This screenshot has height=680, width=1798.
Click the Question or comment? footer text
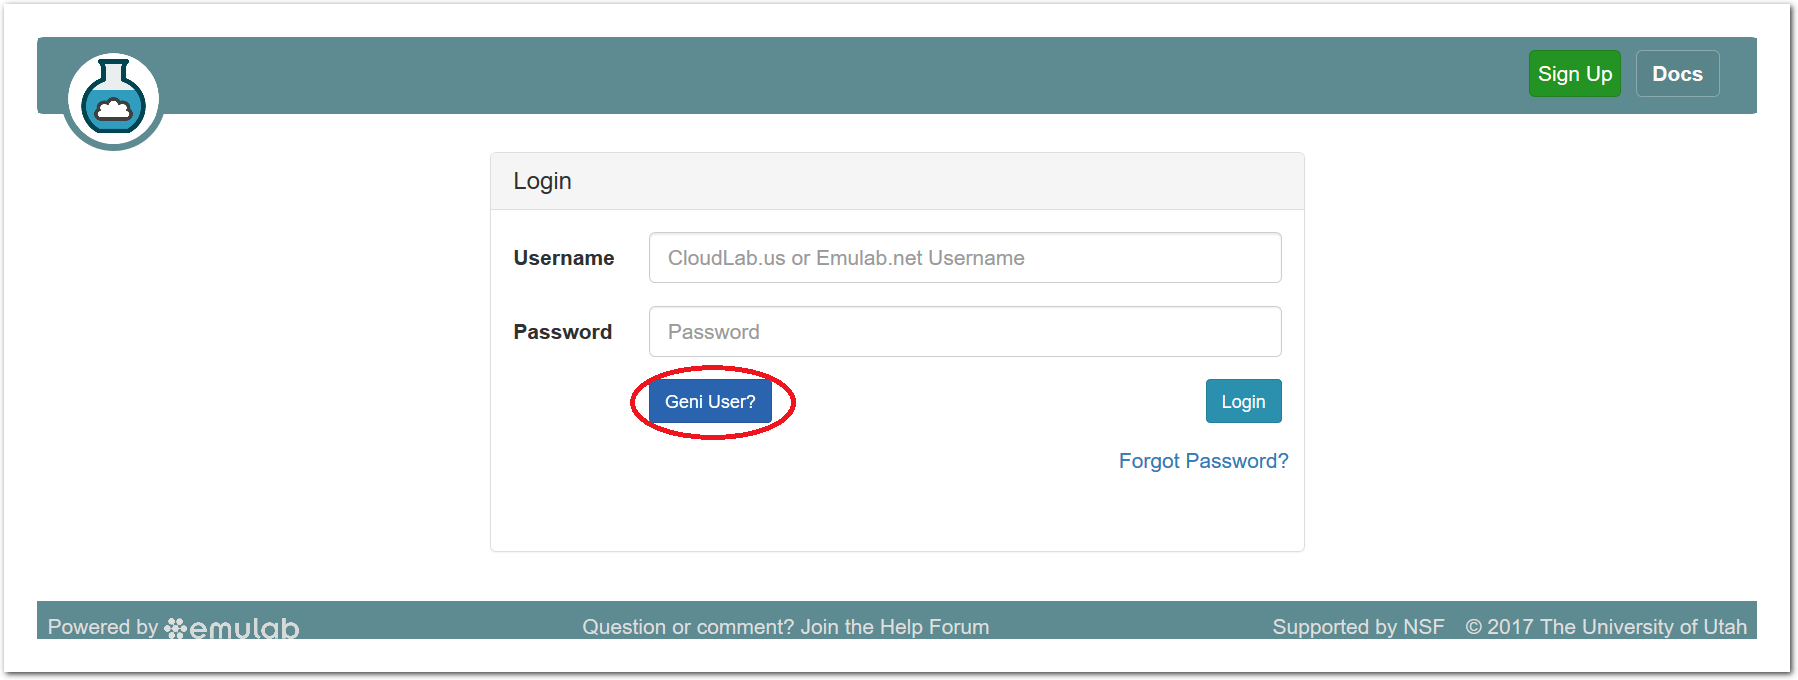(688, 627)
